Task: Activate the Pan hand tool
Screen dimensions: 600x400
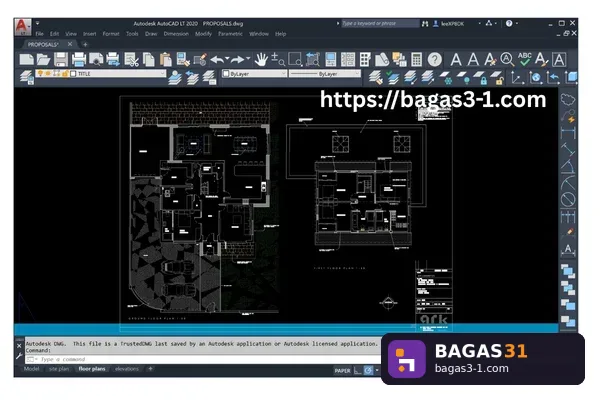Action: [x=261, y=59]
